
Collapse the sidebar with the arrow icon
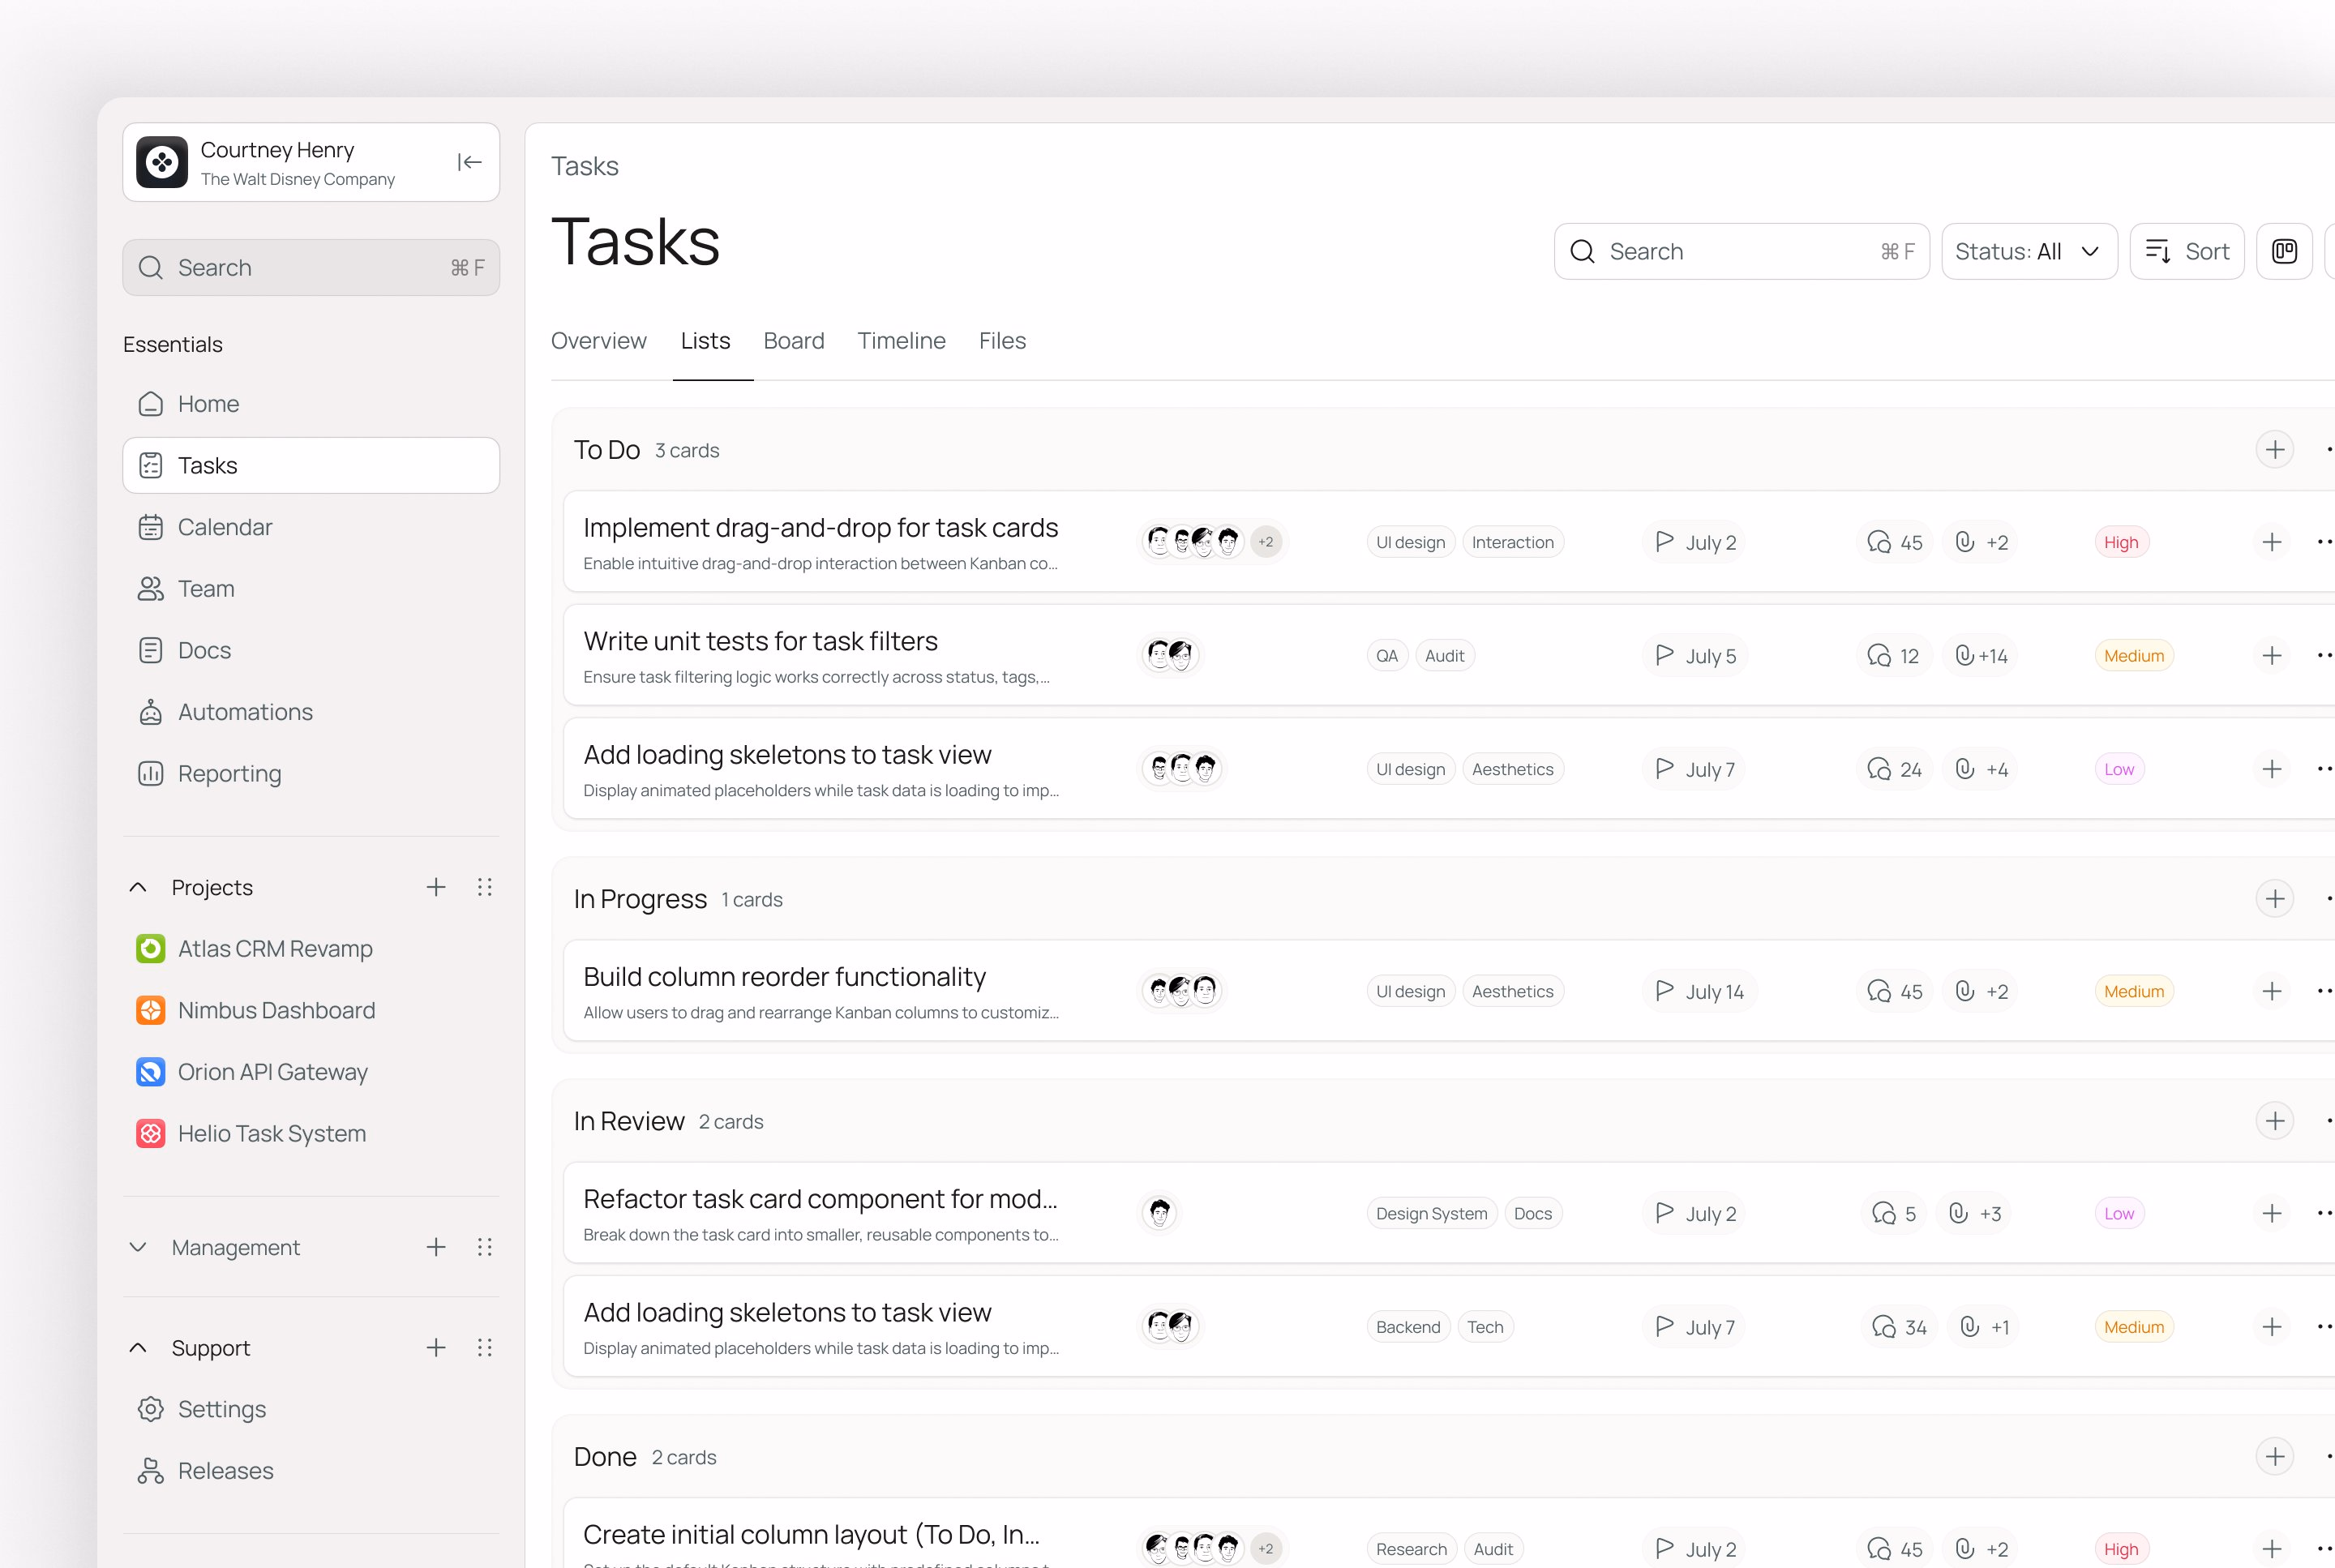pyautogui.click(x=469, y=162)
